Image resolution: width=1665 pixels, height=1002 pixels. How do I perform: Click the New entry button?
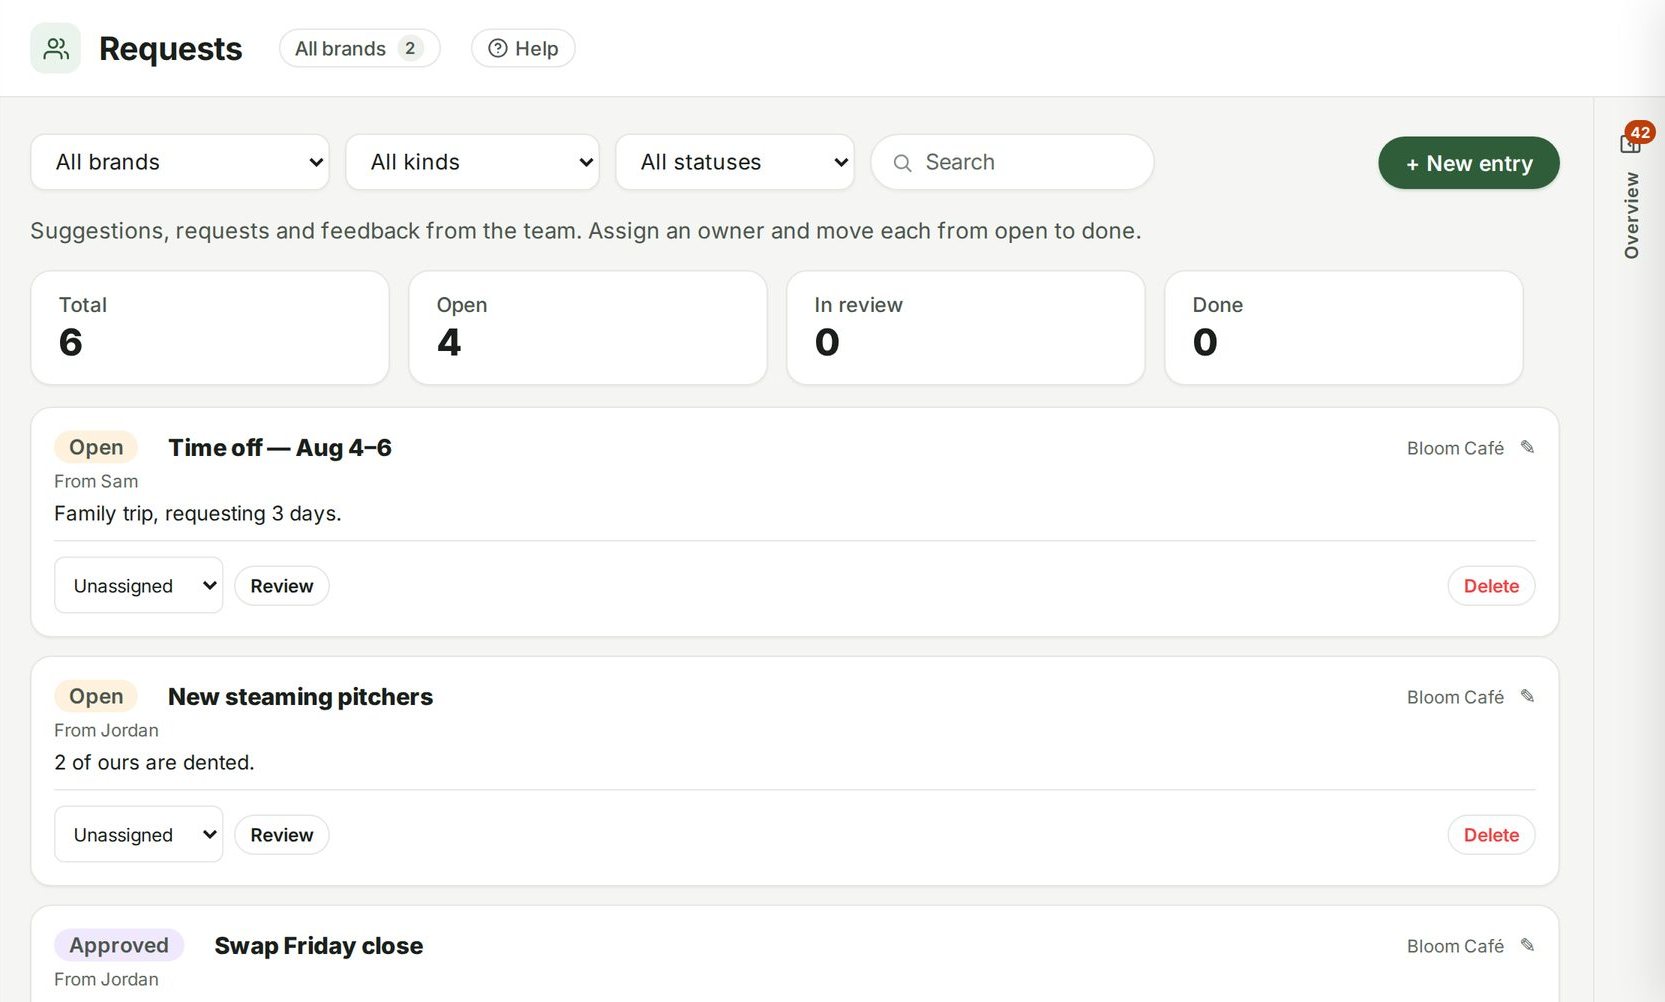coord(1469,163)
